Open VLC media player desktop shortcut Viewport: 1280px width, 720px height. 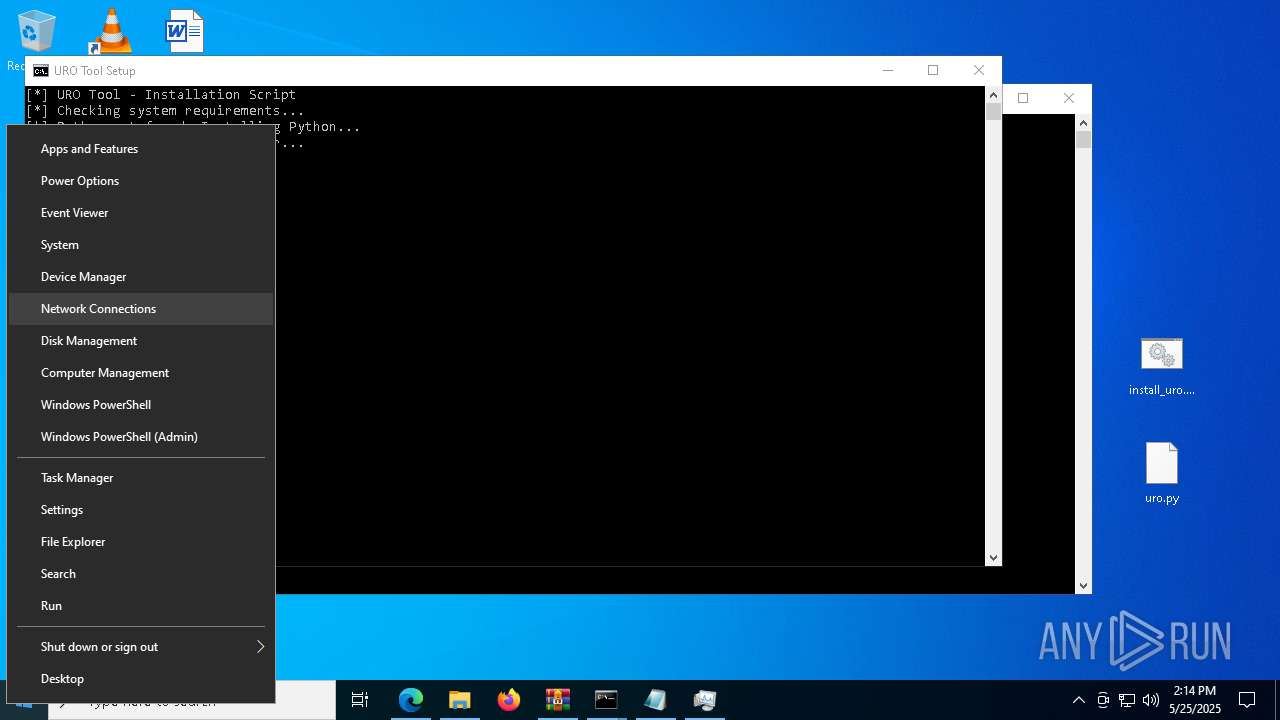point(111,30)
